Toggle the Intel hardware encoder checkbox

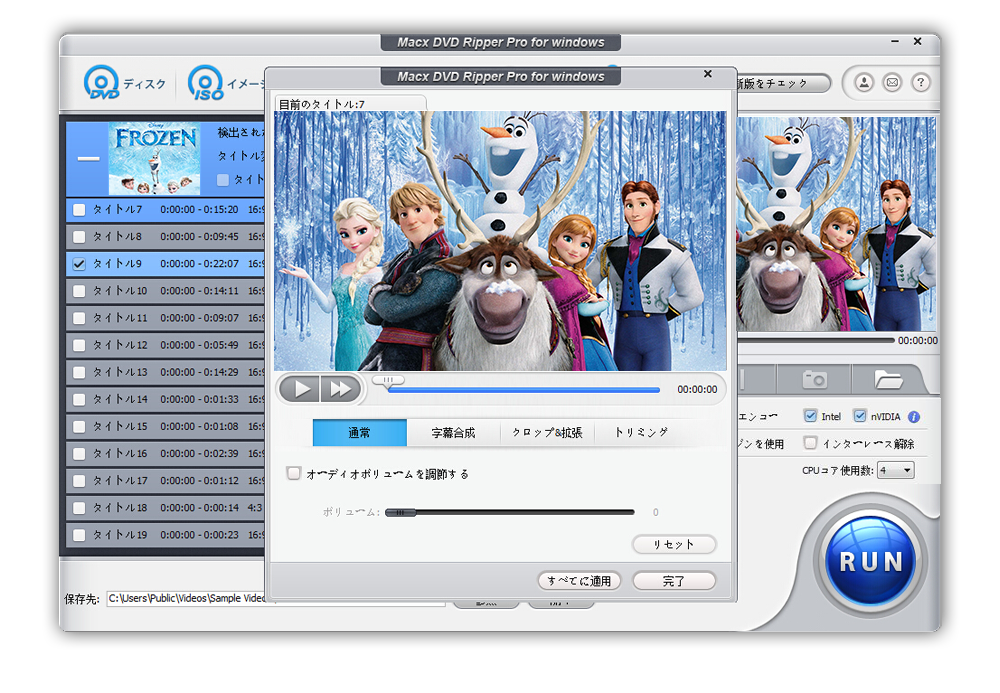point(810,416)
